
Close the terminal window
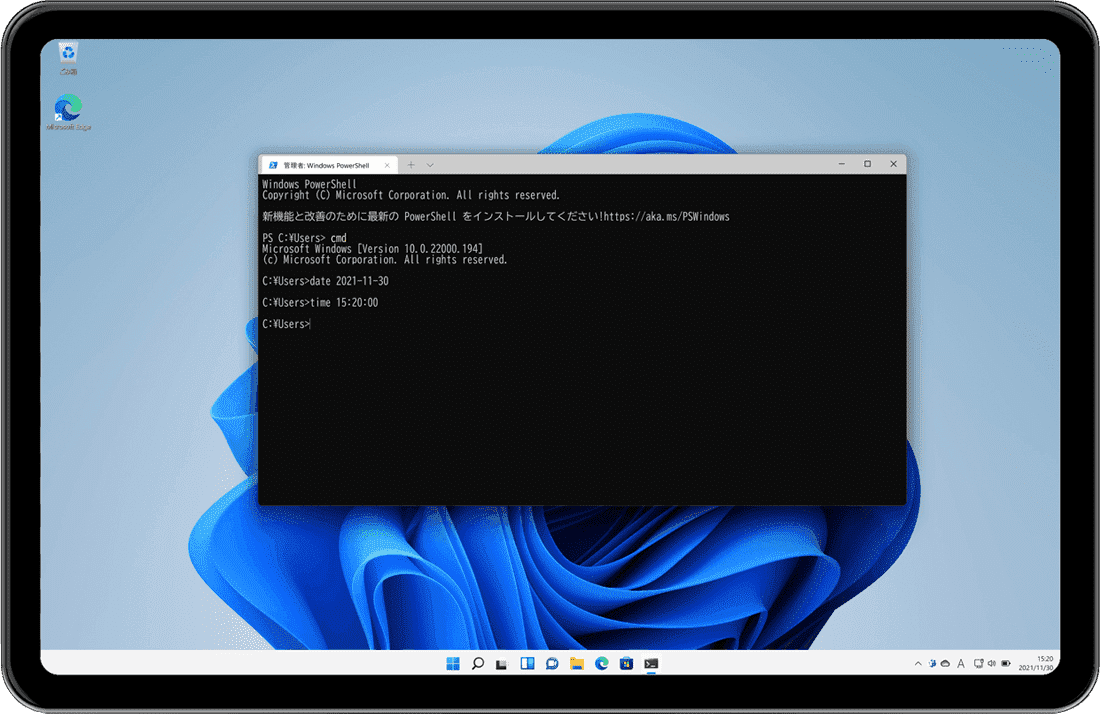point(893,164)
